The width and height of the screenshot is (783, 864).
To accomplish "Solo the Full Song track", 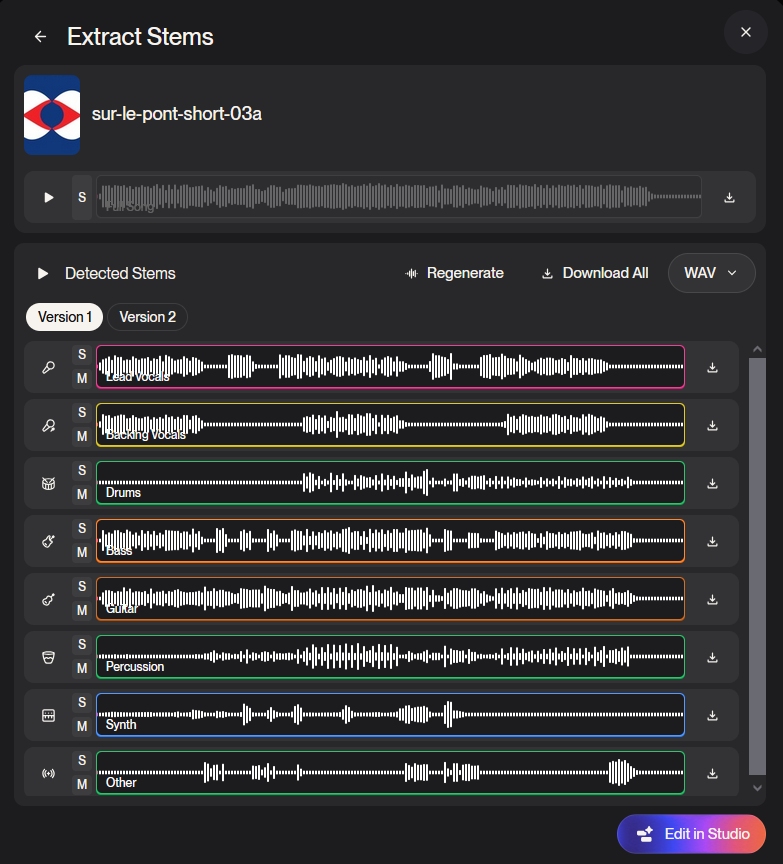I will coord(82,197).
